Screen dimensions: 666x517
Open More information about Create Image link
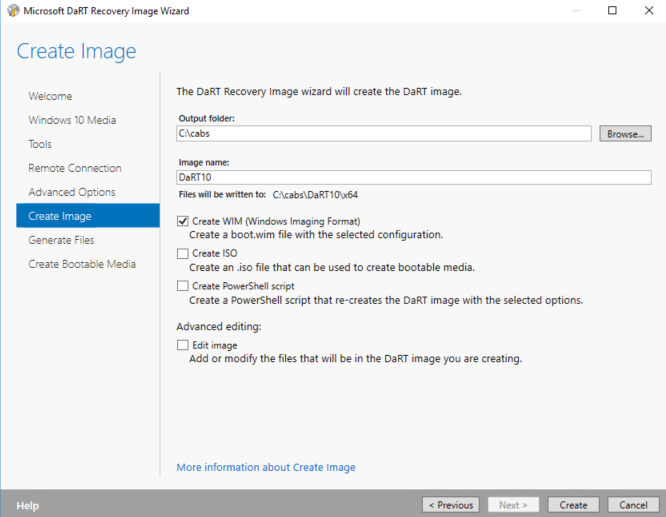pos(266,467)
